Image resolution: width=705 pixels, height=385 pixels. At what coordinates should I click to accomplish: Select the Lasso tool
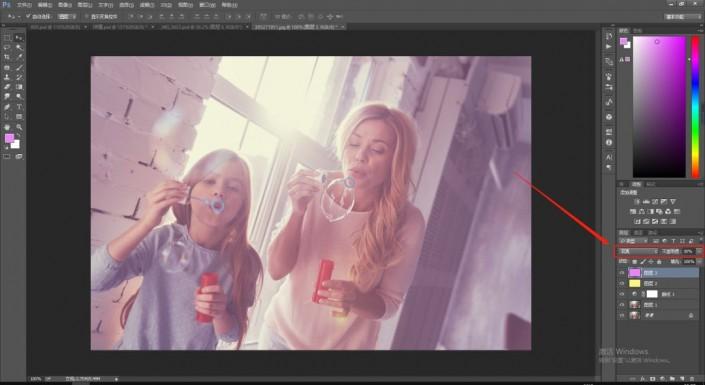coord(7,47)
